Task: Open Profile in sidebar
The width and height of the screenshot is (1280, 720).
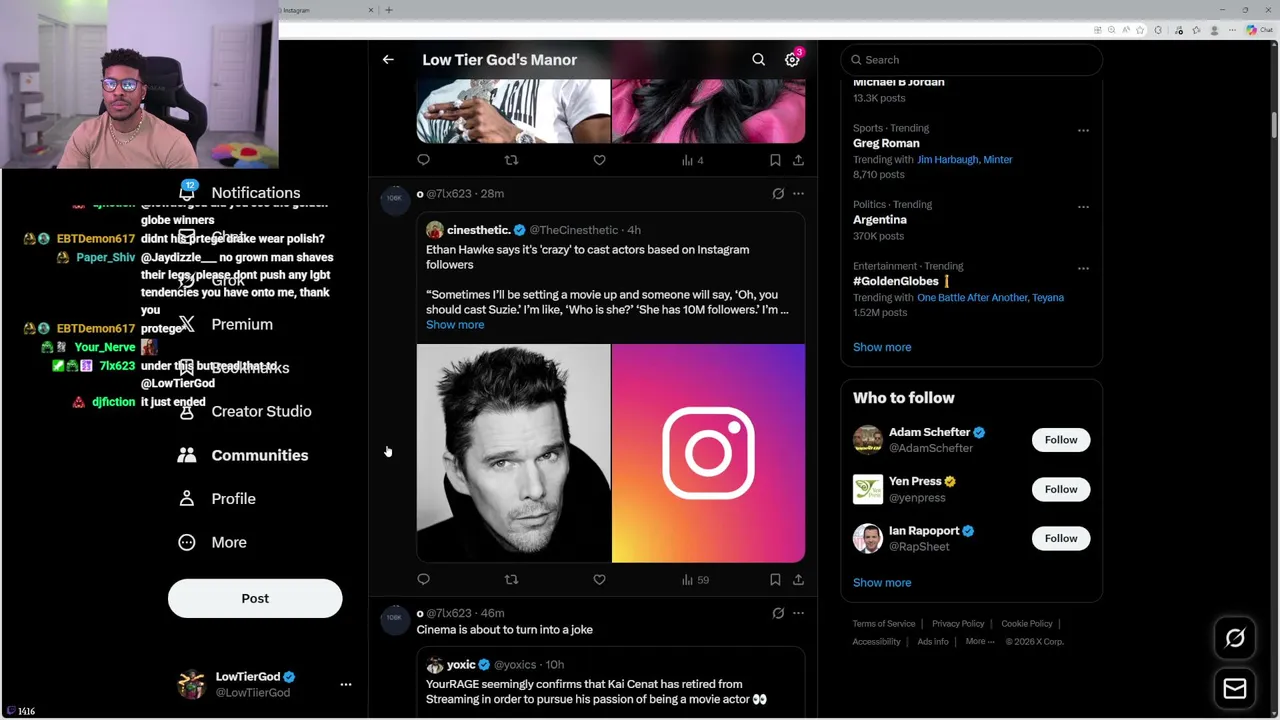Action: 233,498
